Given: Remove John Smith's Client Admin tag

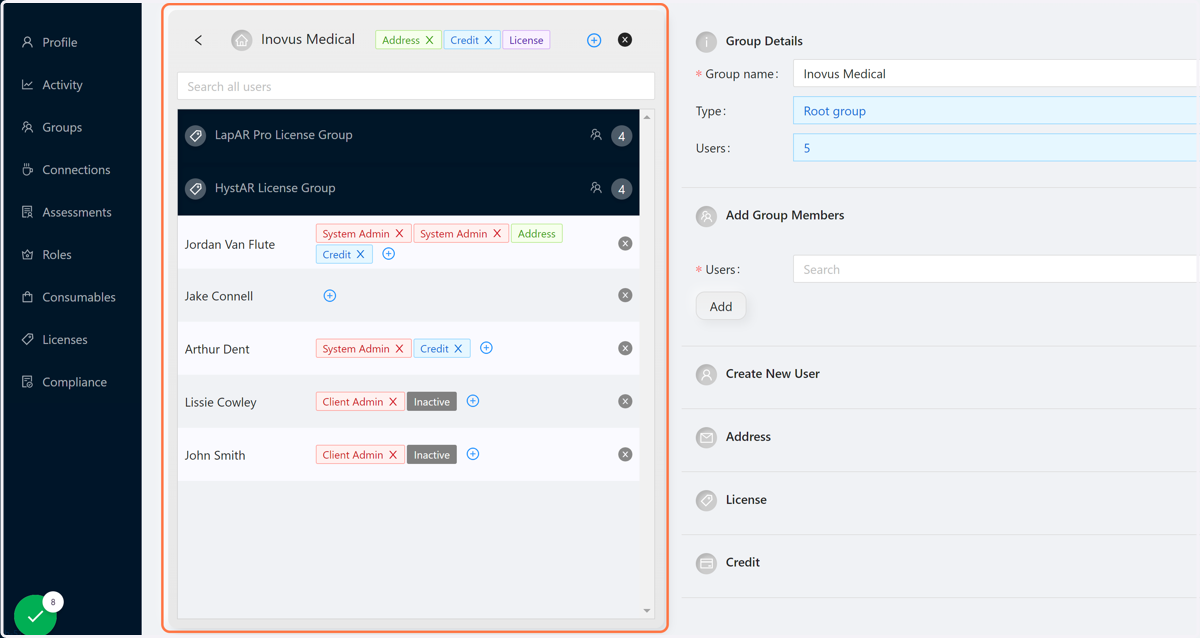Looking at the screenshot, I should [393, 455].
